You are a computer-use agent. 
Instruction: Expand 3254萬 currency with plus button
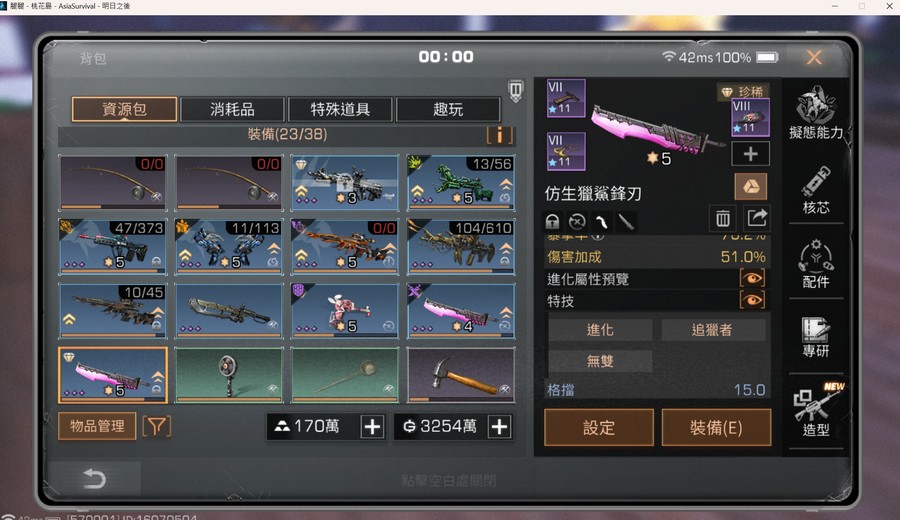(499, 426)
